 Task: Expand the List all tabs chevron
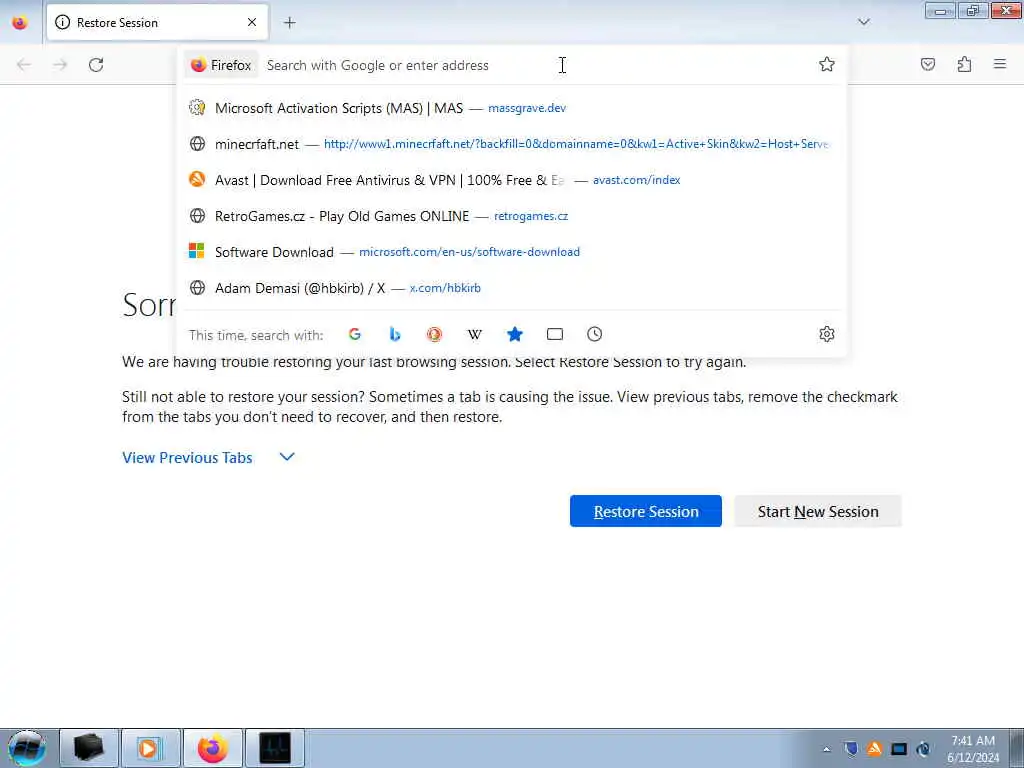click(864, 22)
